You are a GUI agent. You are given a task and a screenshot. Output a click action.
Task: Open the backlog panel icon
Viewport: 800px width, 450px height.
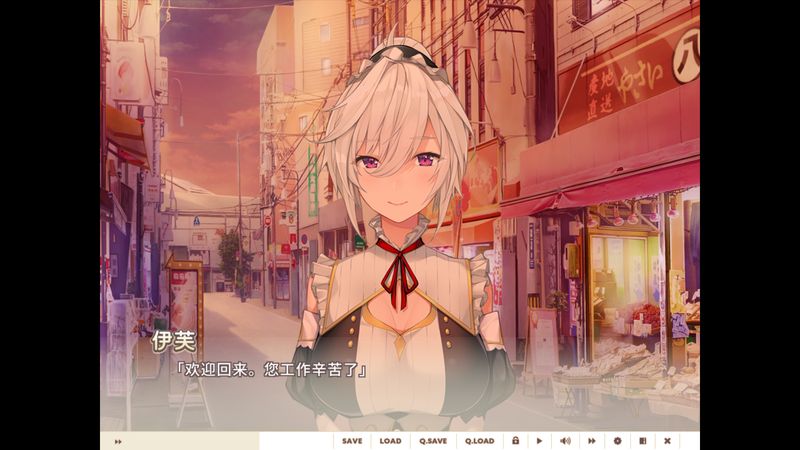click(643, 441)
